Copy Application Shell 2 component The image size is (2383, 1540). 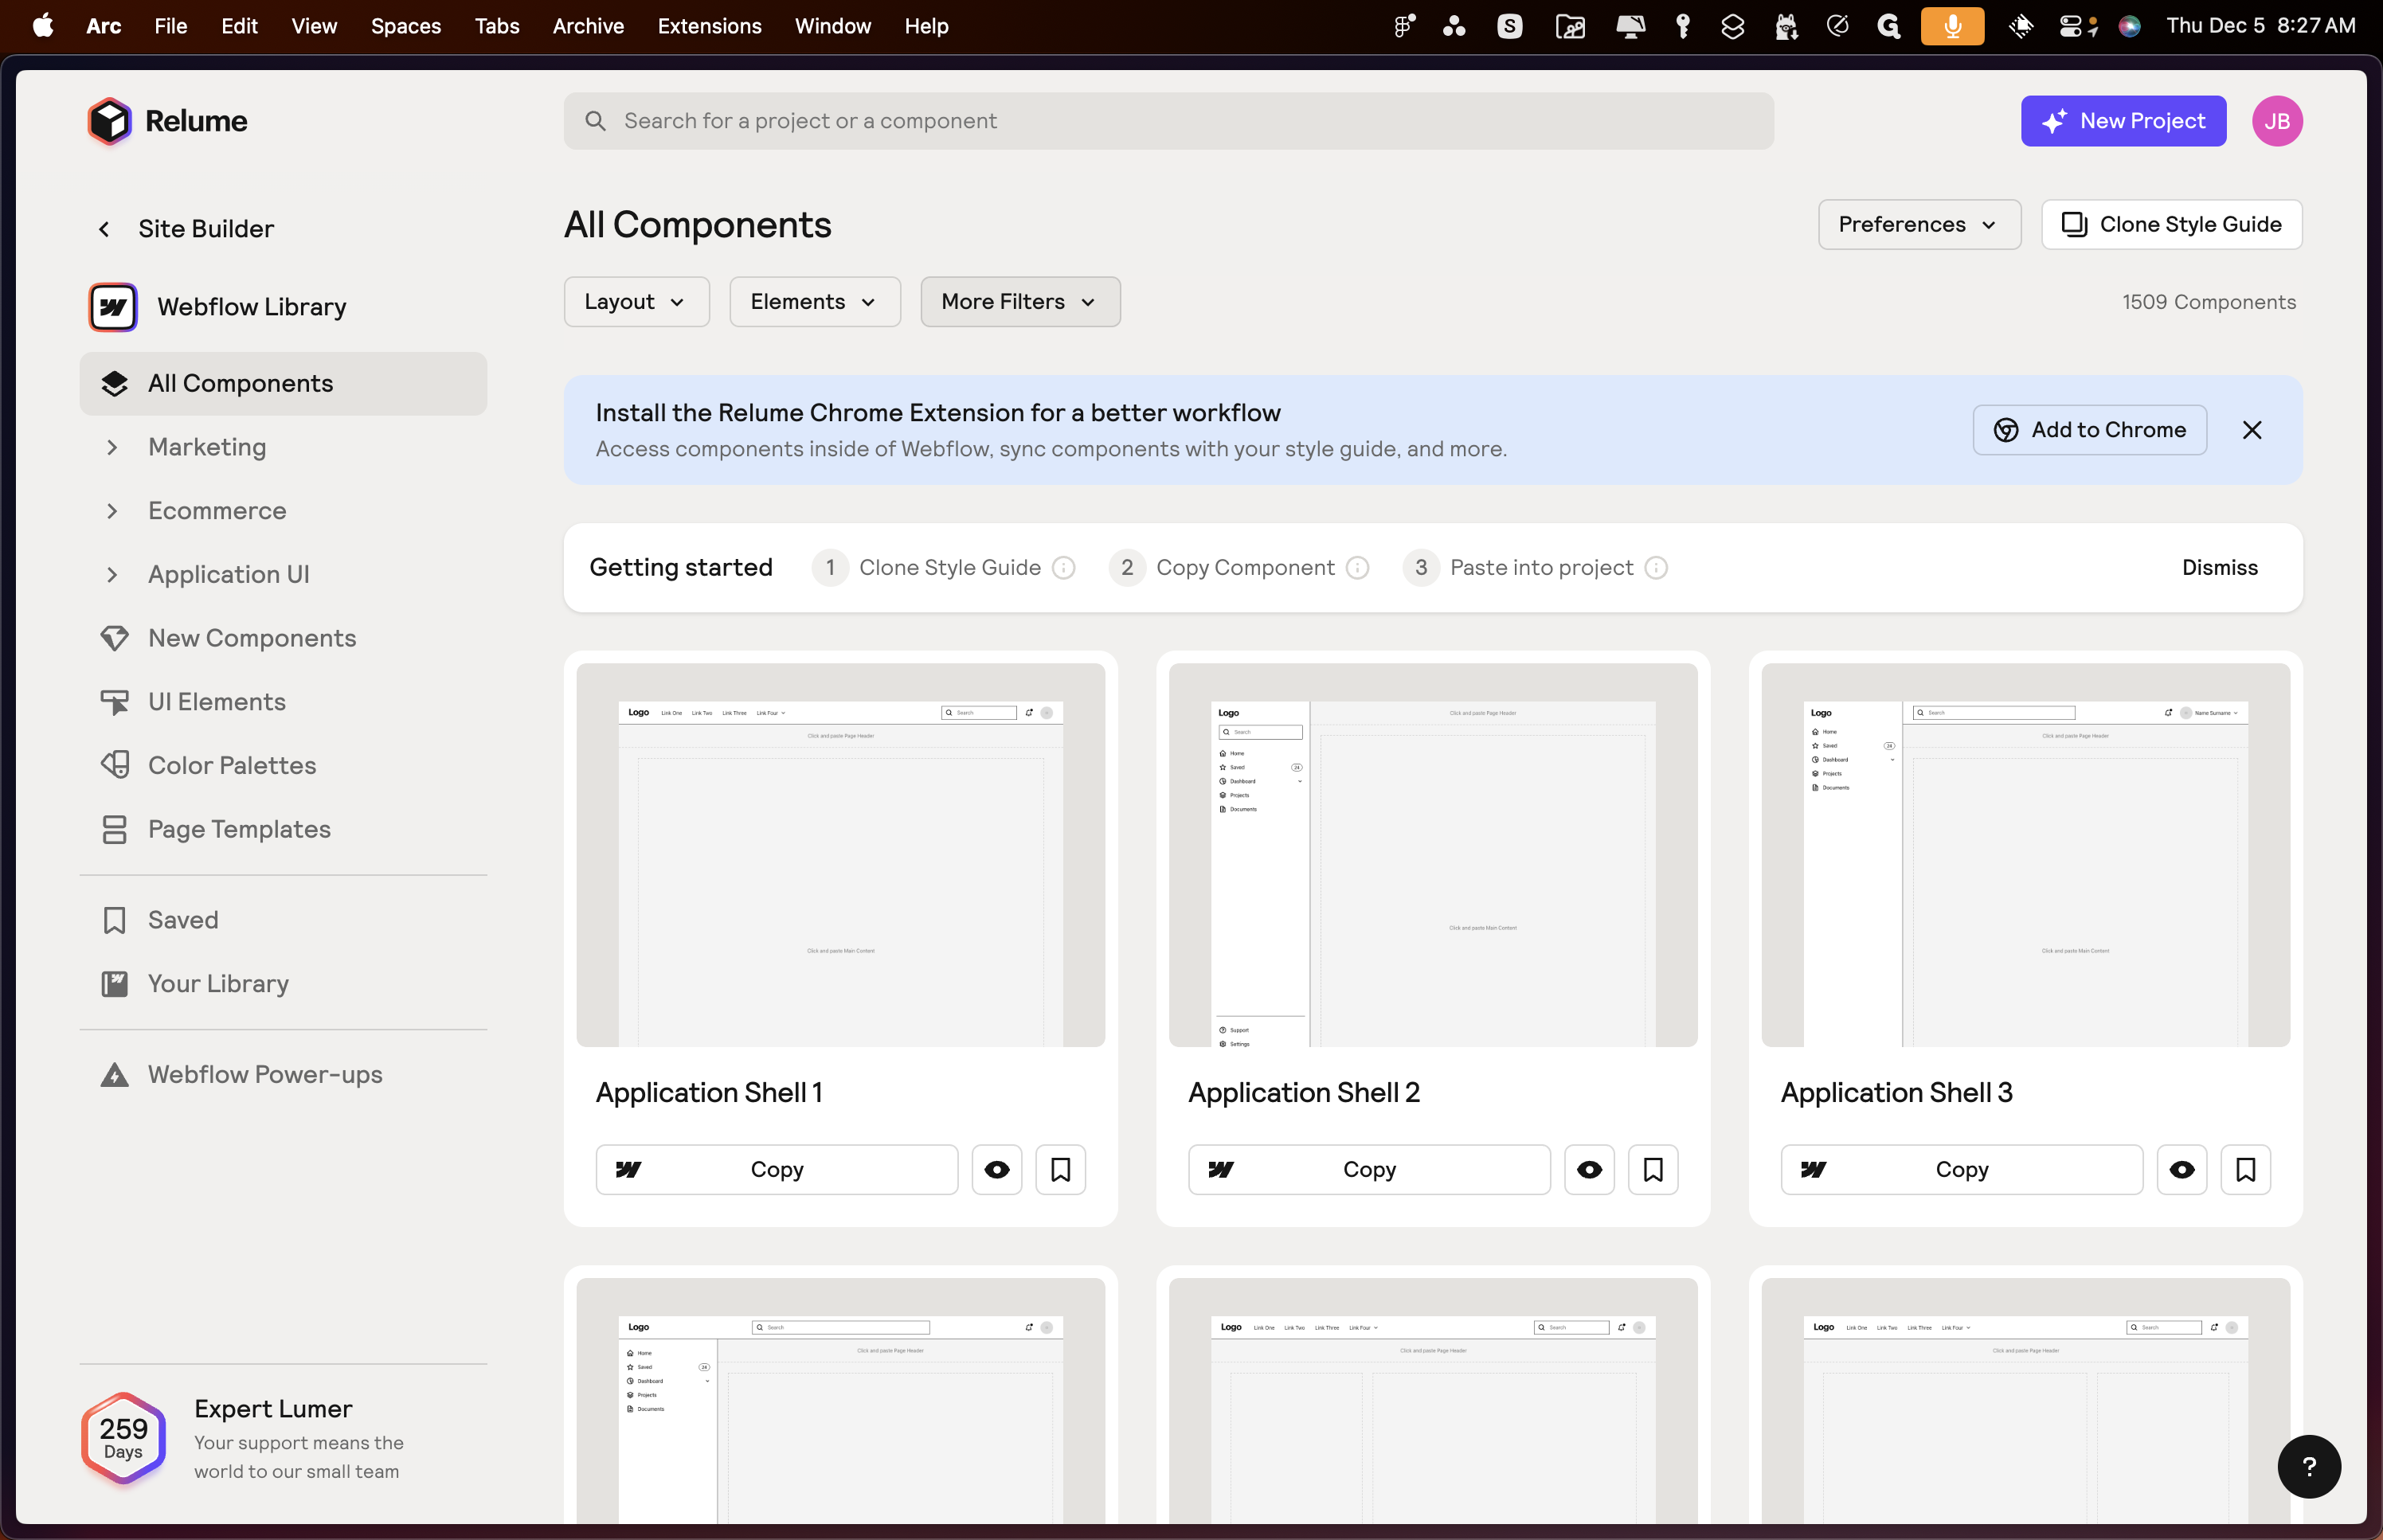1369,1169
